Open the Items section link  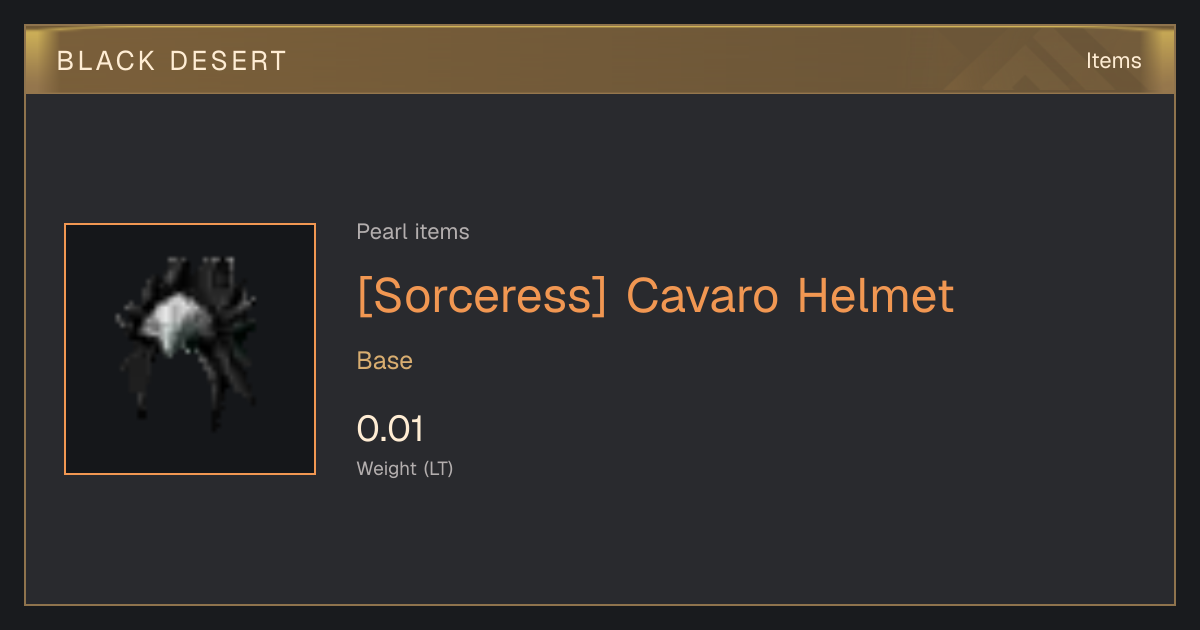(x=1113, y=60)
